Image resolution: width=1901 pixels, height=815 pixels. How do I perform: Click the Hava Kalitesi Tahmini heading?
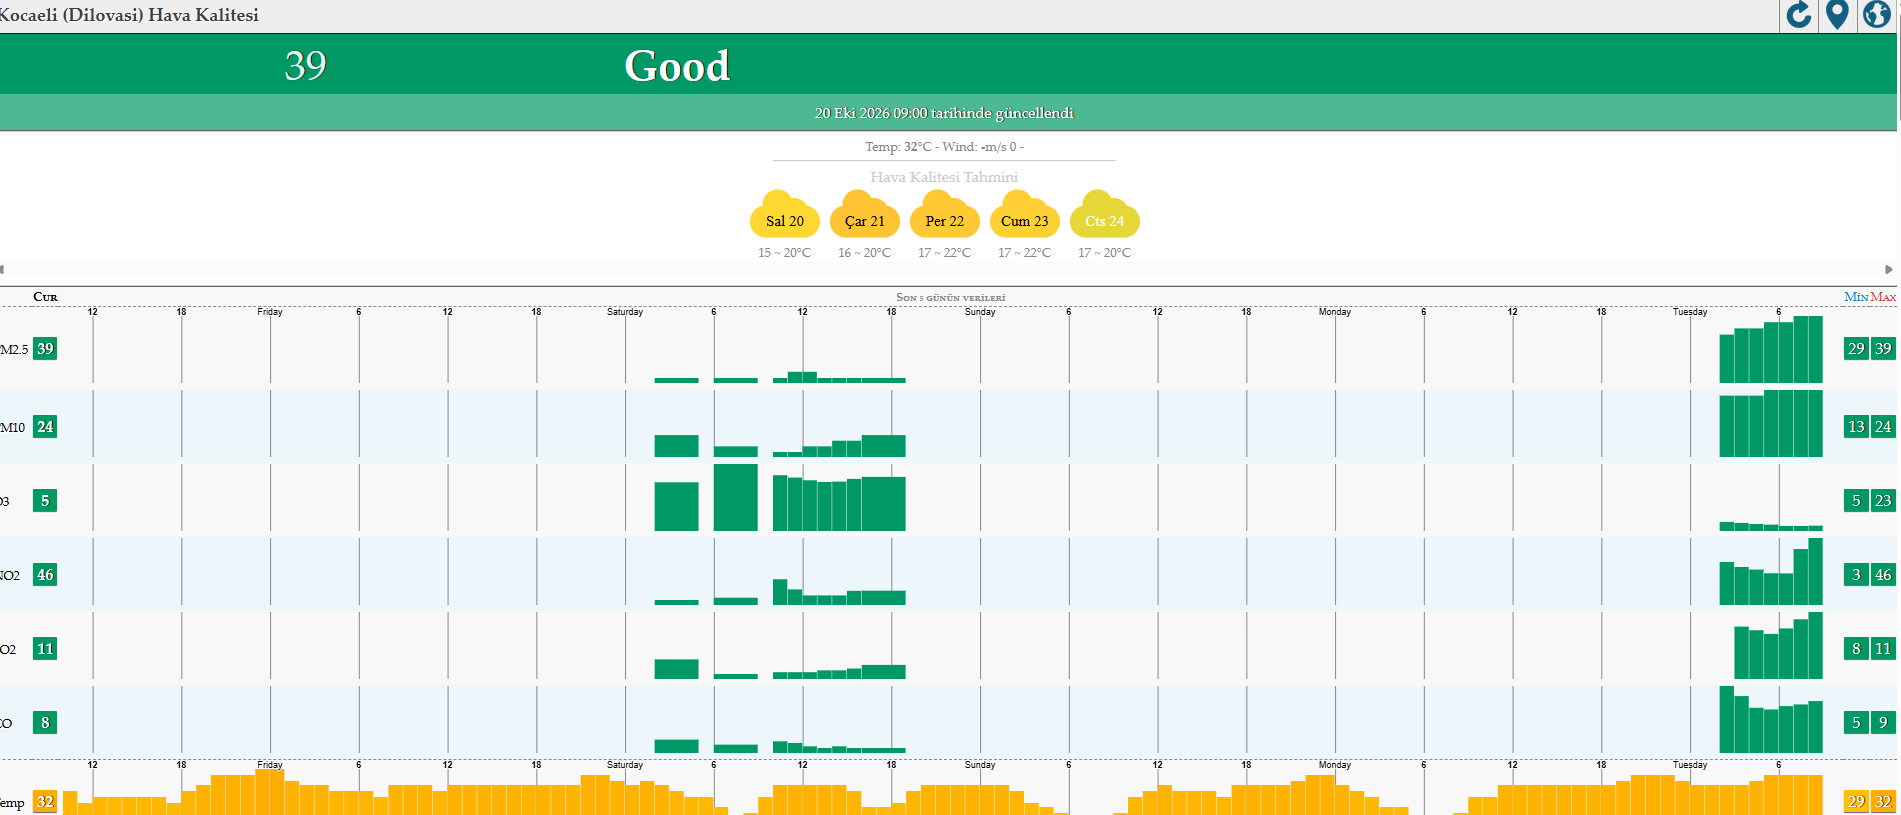944,177
